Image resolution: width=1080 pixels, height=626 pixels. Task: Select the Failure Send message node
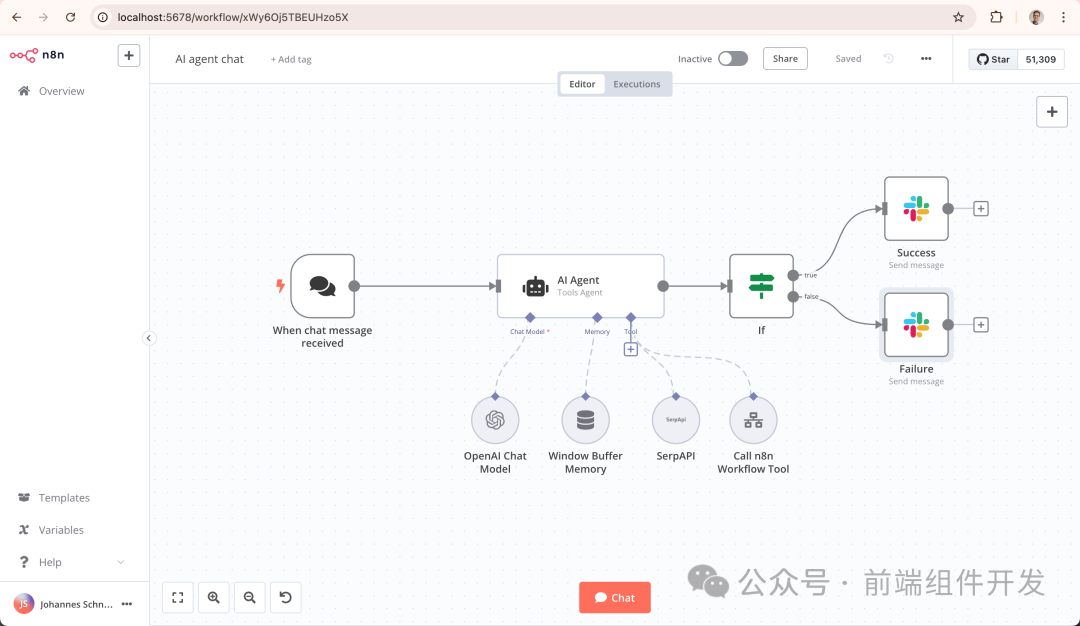pos(915,324)
